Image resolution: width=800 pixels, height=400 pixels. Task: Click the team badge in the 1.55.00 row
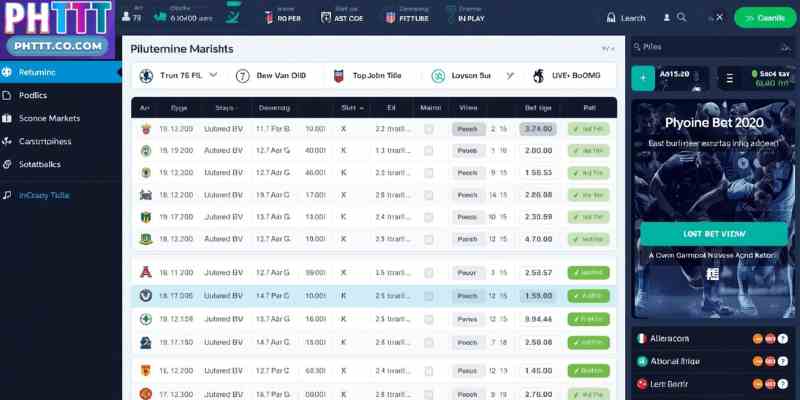click(145, 296)
